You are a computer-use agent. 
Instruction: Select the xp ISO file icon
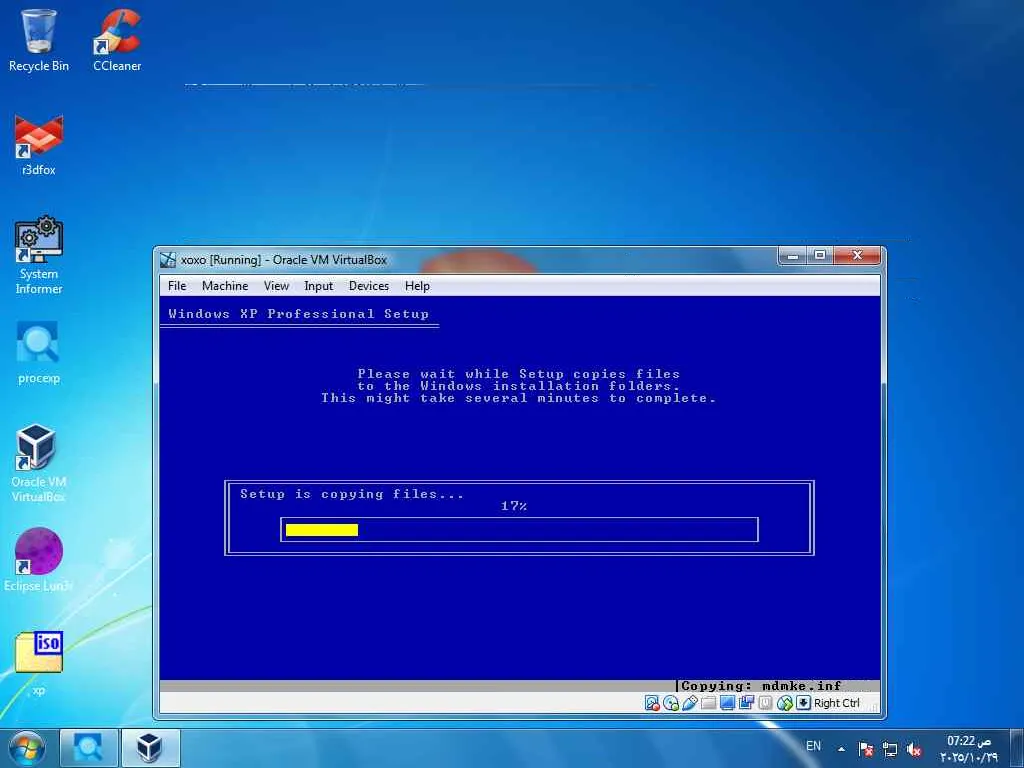[x=39, y=663]
